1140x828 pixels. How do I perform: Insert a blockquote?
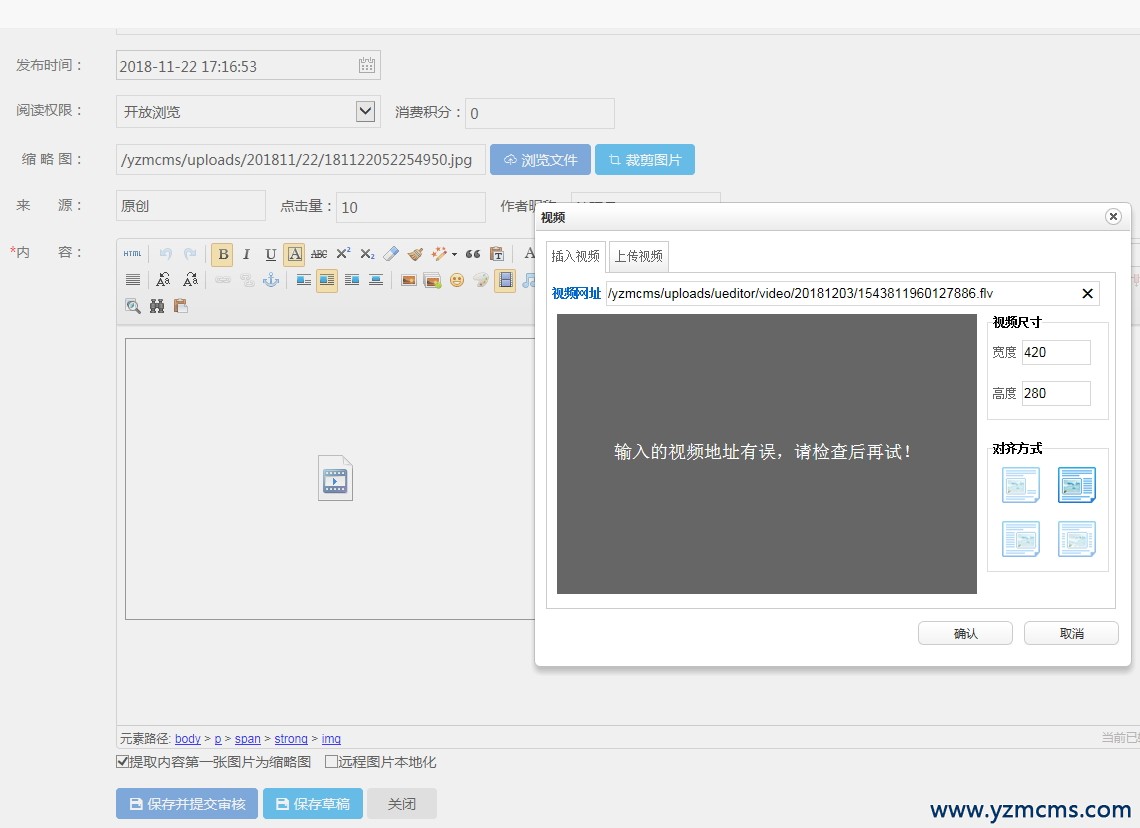click(473, 254)
